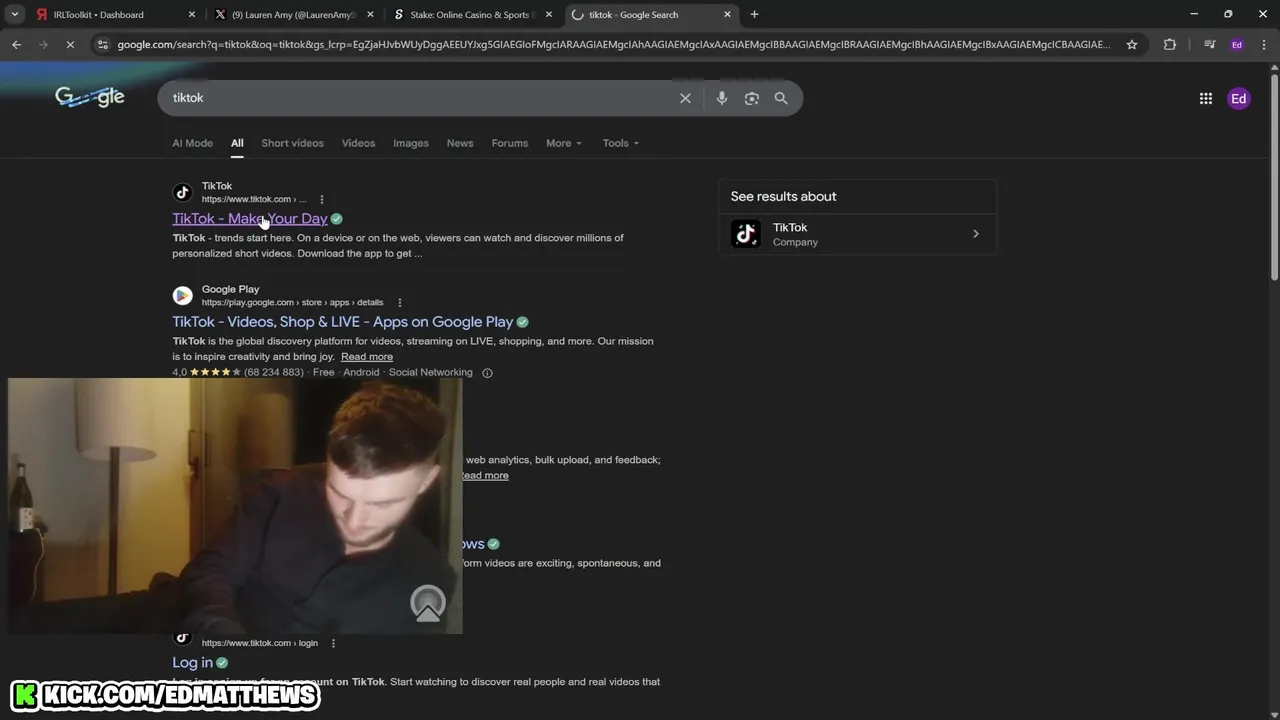The image size is (1280, 720).
Task: Close the Lauren Amy X tab
Action: coord(370,15)
